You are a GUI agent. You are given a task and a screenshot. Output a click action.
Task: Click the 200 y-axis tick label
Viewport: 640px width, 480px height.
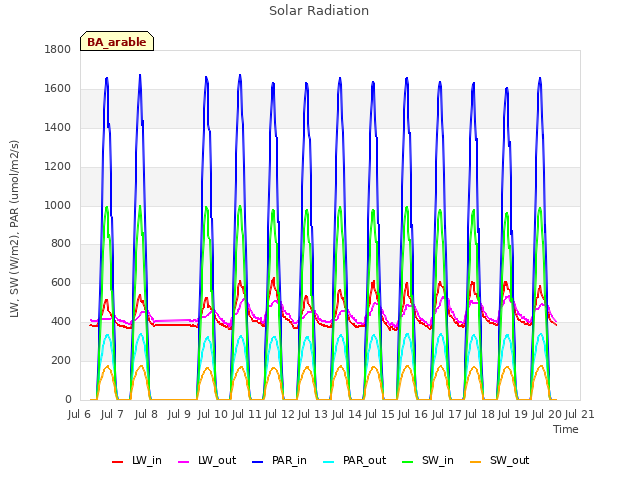pos(61,361)
